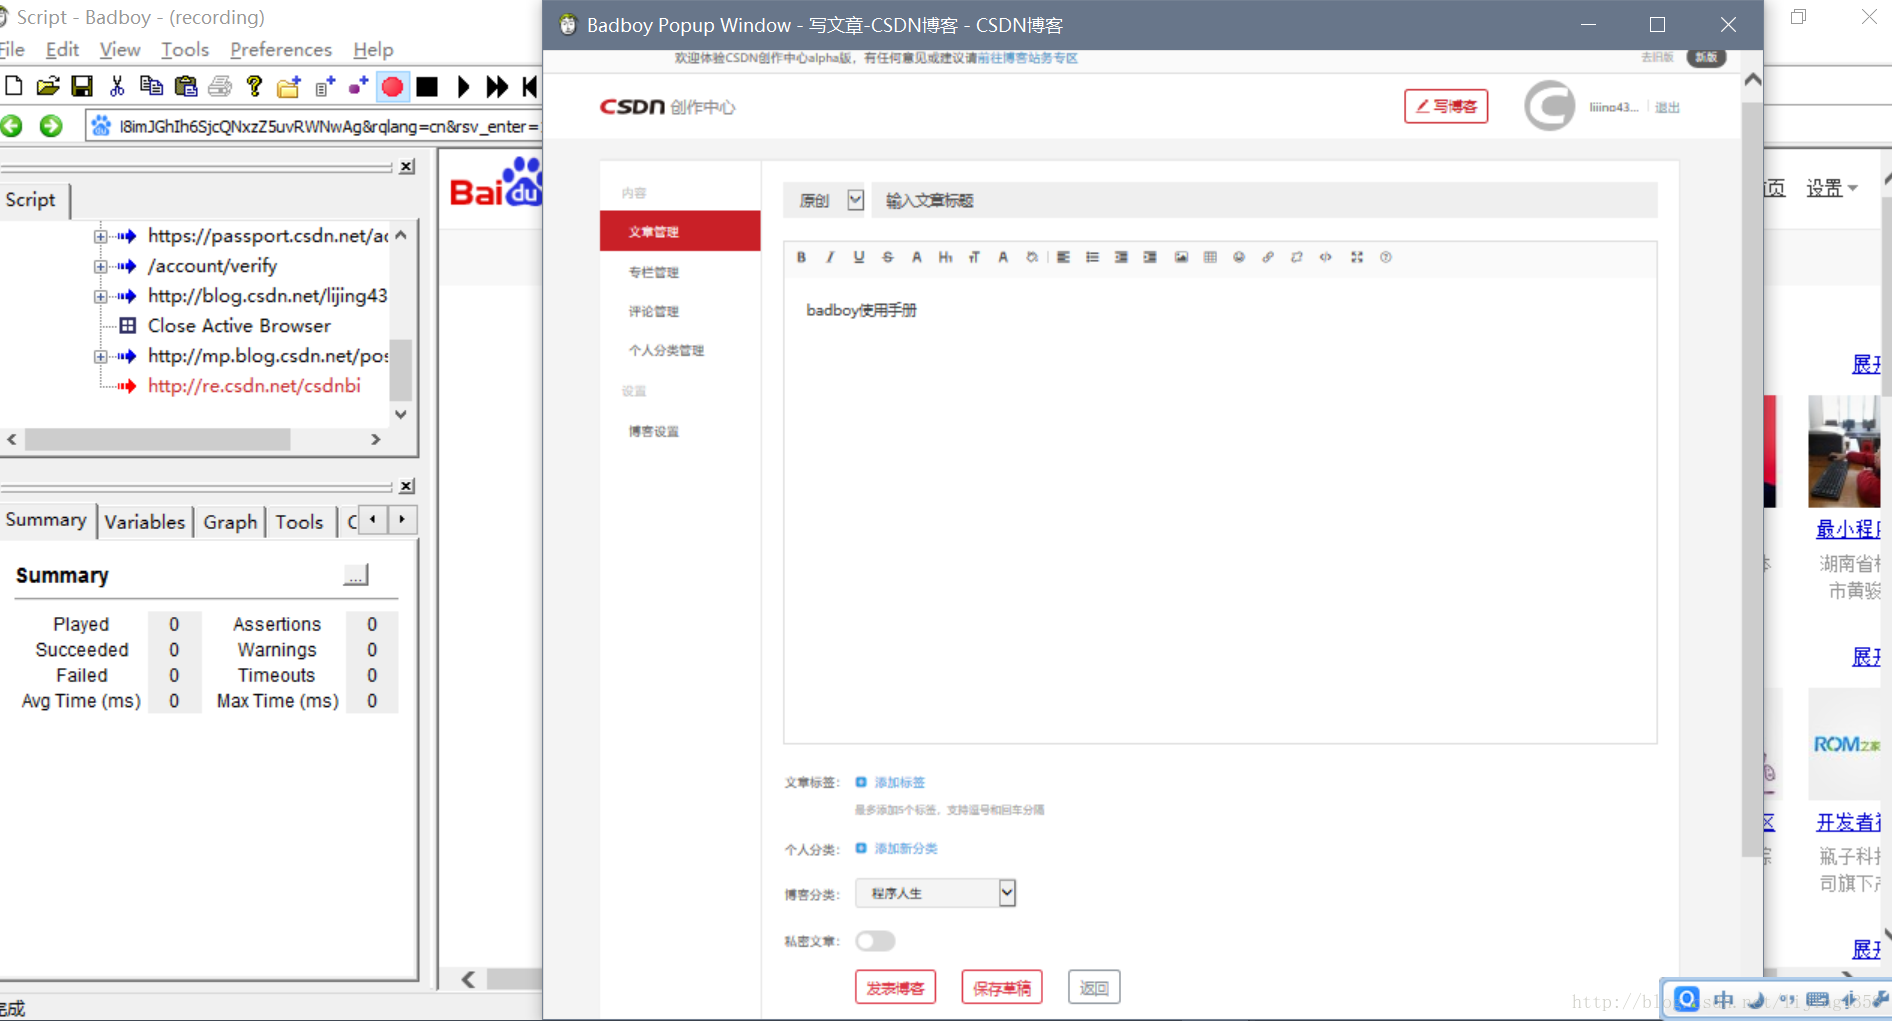Save the script using the floppy disk icon
Viewport: 1893px width, 1022px height.
pyautogui.click(x=82, y=86)
